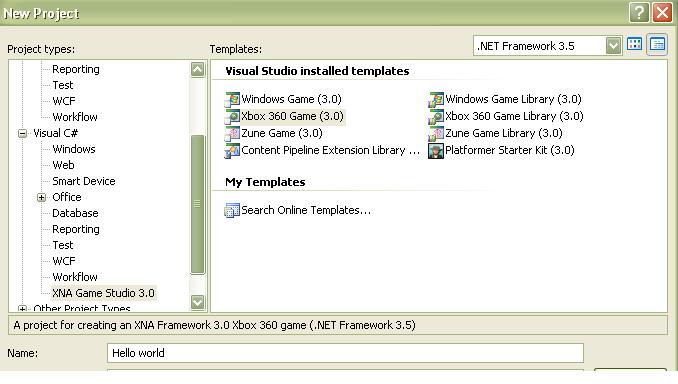Expand the Office node under Visual C#
678x384 pixels.
click(x=42, y=197)
